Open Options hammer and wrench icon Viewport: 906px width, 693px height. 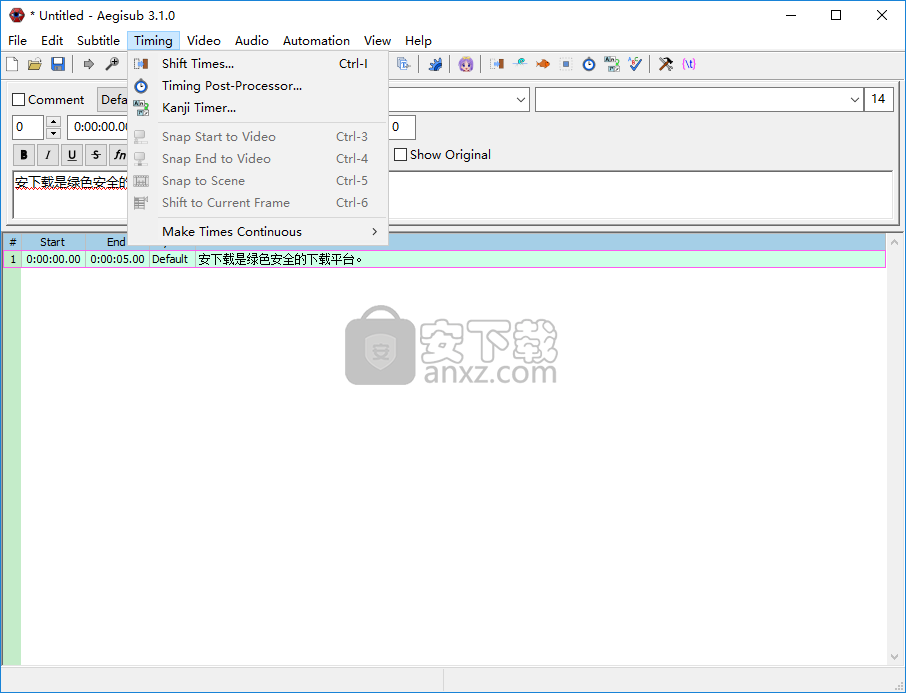666,64
